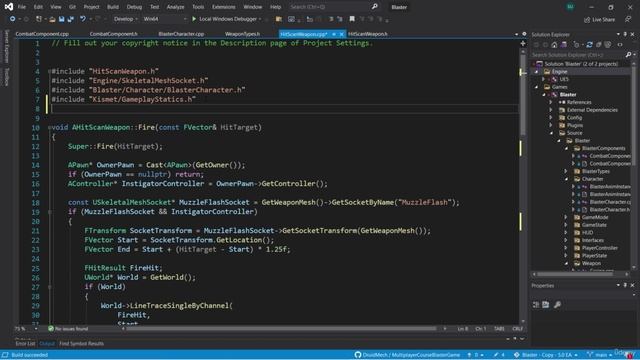Open the Find Symbol Results tab
Screen dimensions: 640x360
(x=81, y=344)
